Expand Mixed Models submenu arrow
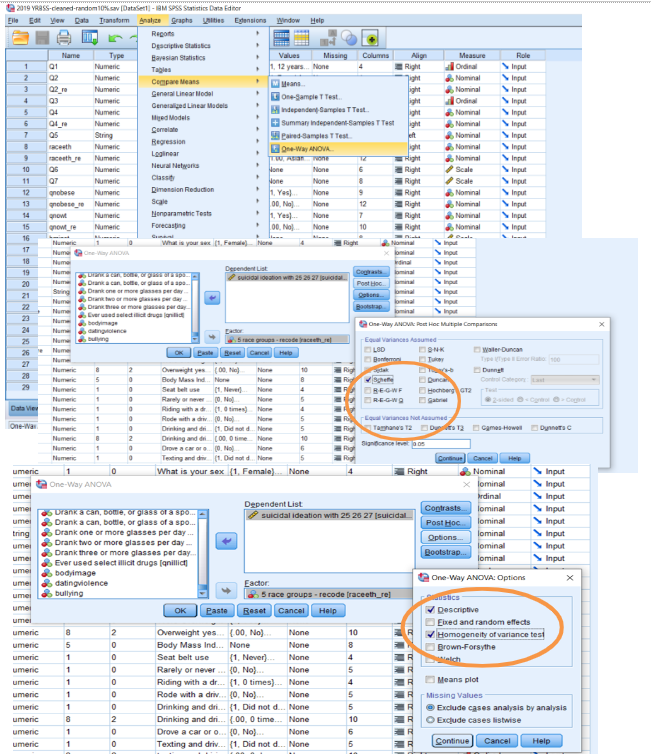651x754 pixels. (258, 117)
